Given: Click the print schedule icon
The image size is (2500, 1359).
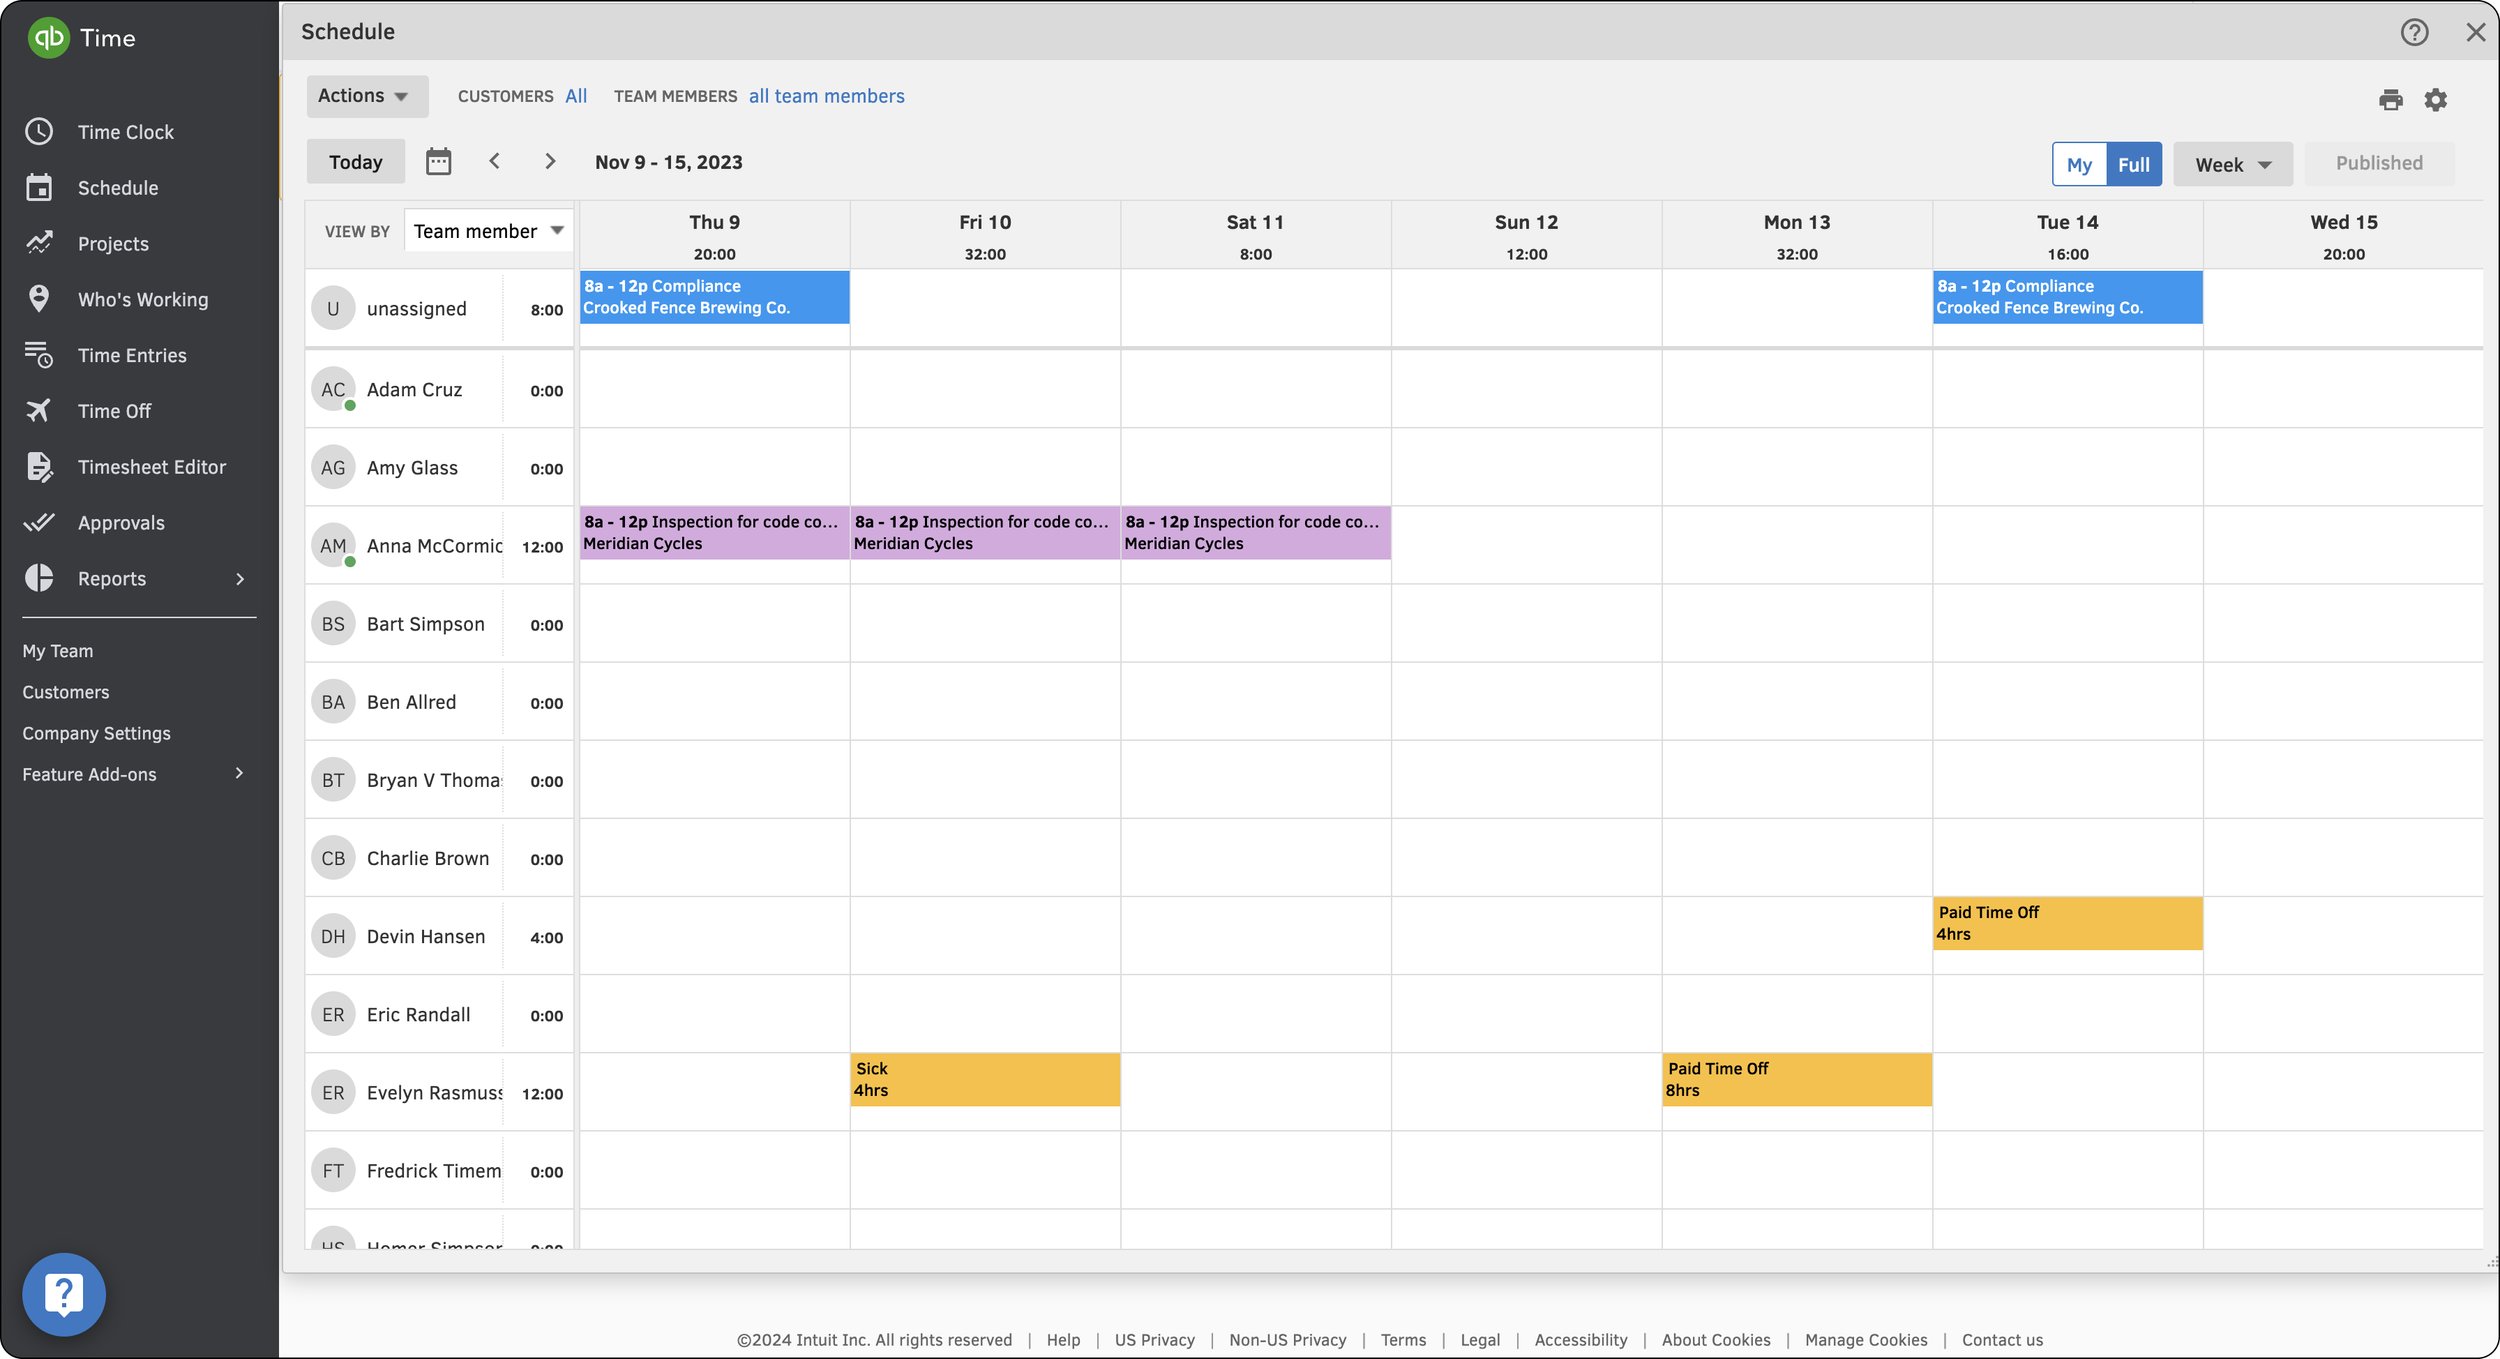Looking at the screenshot, I should pyautogui.click(x=2390, y=100).
